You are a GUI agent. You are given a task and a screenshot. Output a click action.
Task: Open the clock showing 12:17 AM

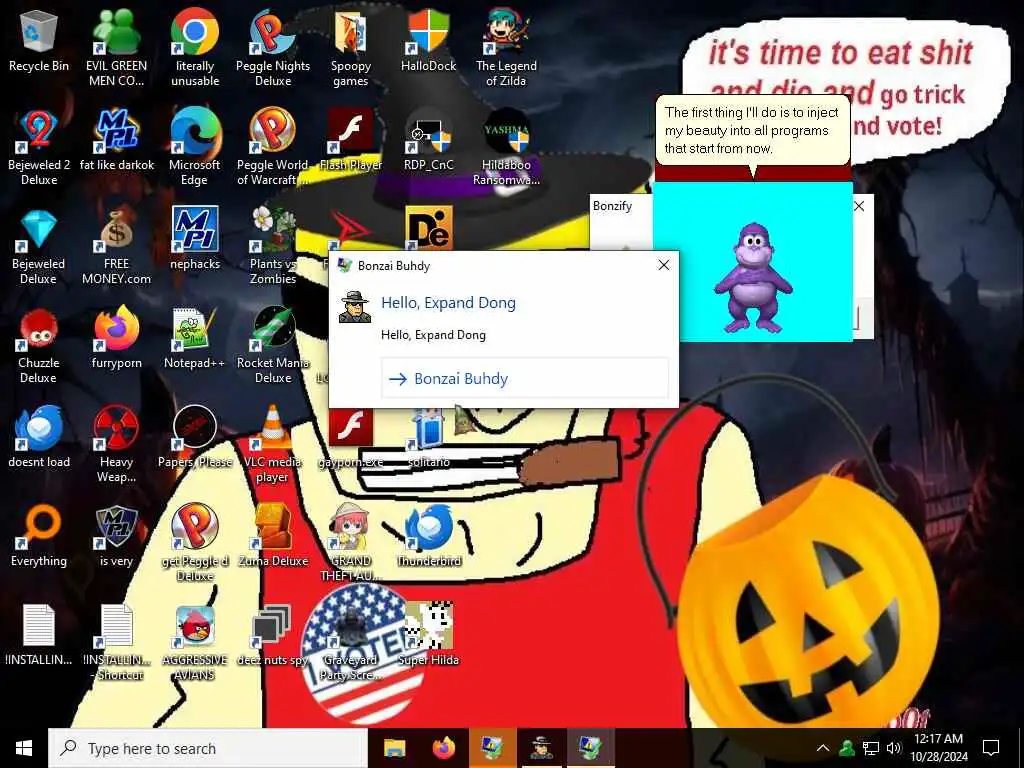[938, 748]
